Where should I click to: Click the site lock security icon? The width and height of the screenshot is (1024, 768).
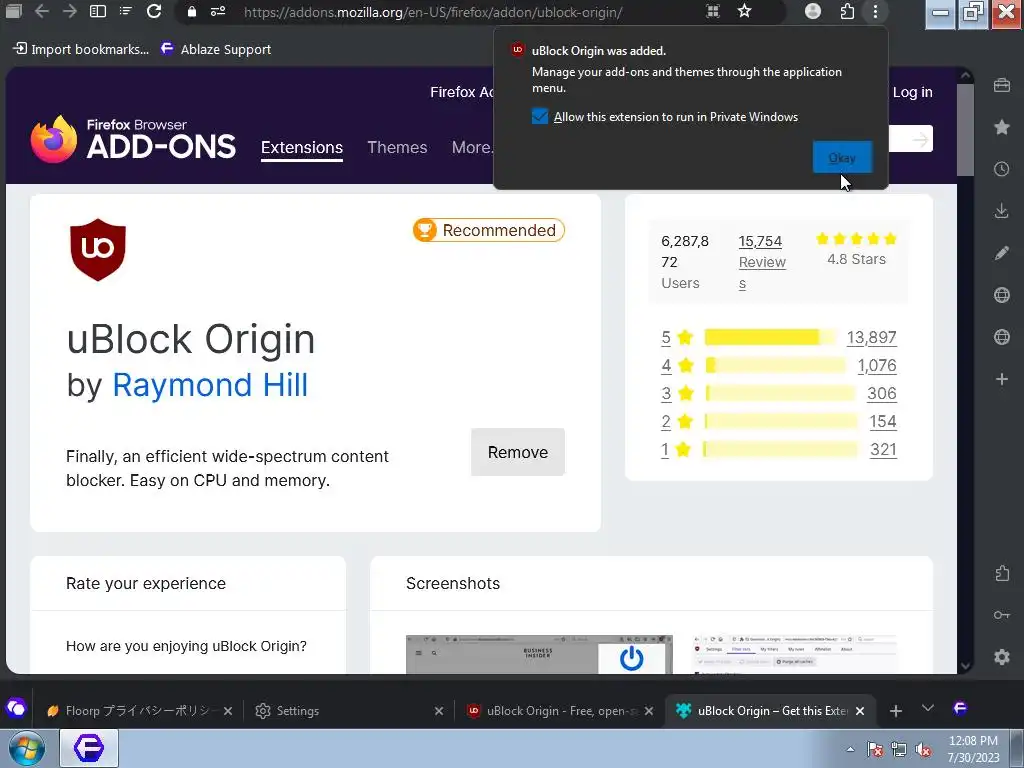click(191, 11)
